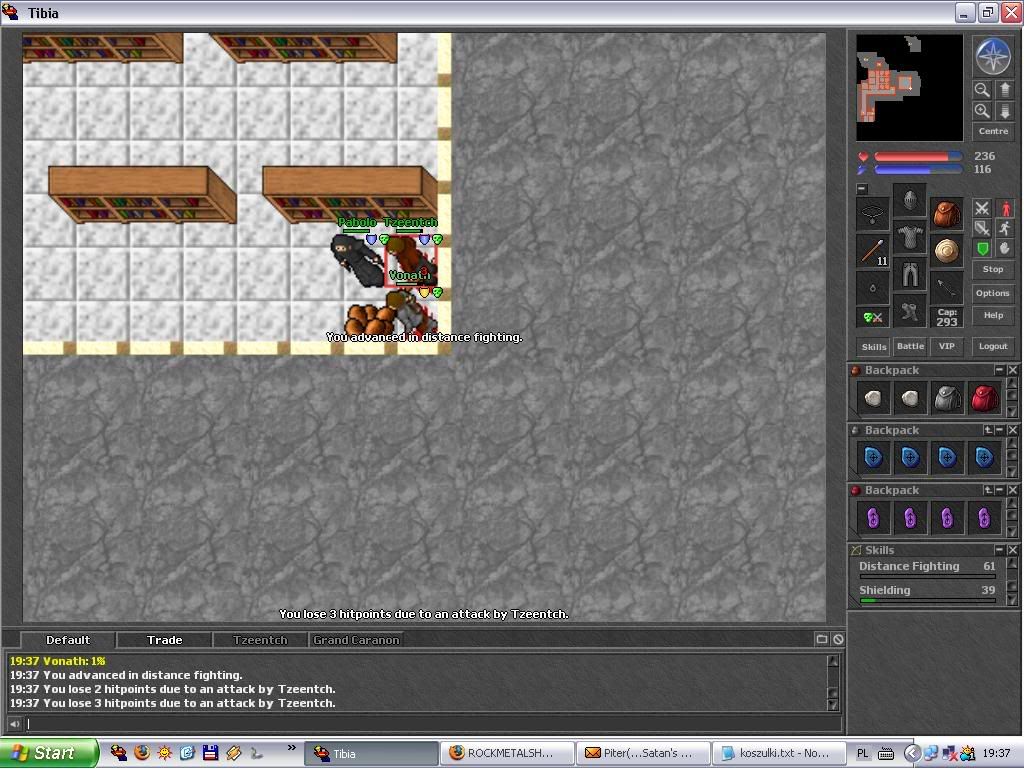Viewport: 1024px width, 769px height.
Task: Click the Skills panel scroll-down arrow
Action: click(x=1012, y=600)
